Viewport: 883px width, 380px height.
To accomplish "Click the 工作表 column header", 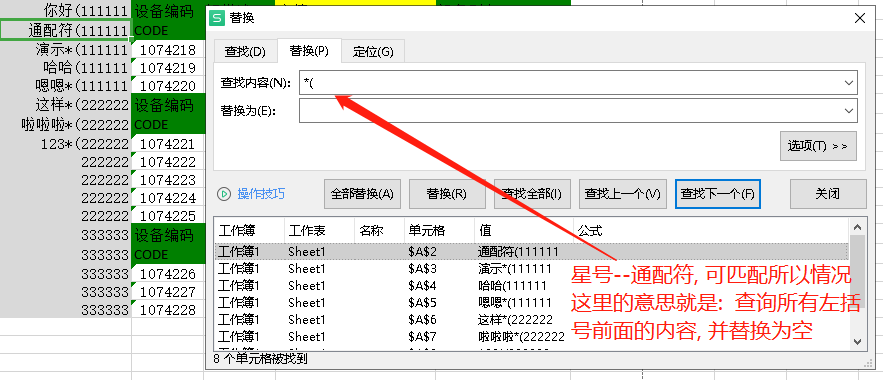I will coord(320,231).
